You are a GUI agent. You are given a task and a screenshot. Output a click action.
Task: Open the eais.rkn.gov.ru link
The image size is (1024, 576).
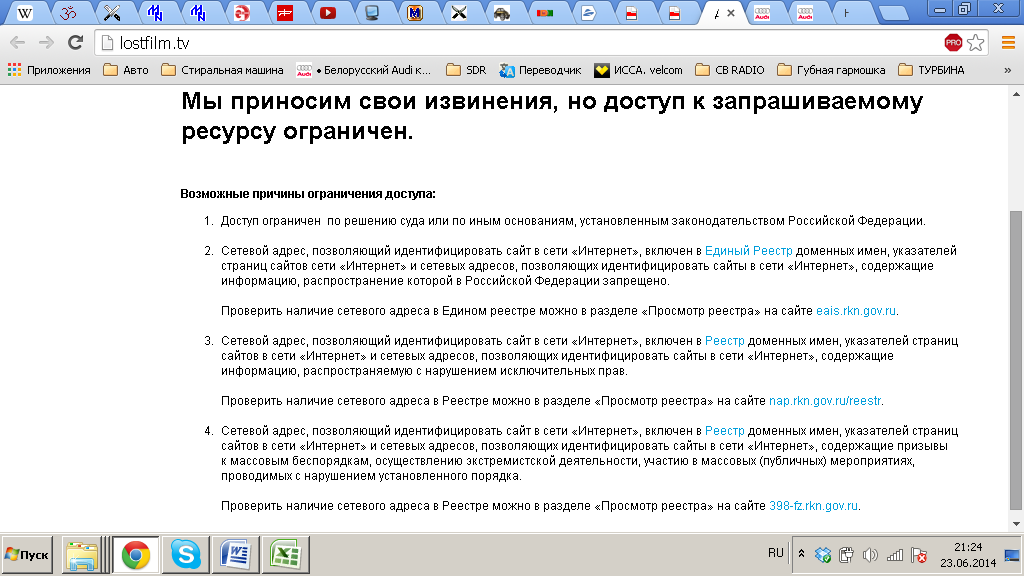856,311
